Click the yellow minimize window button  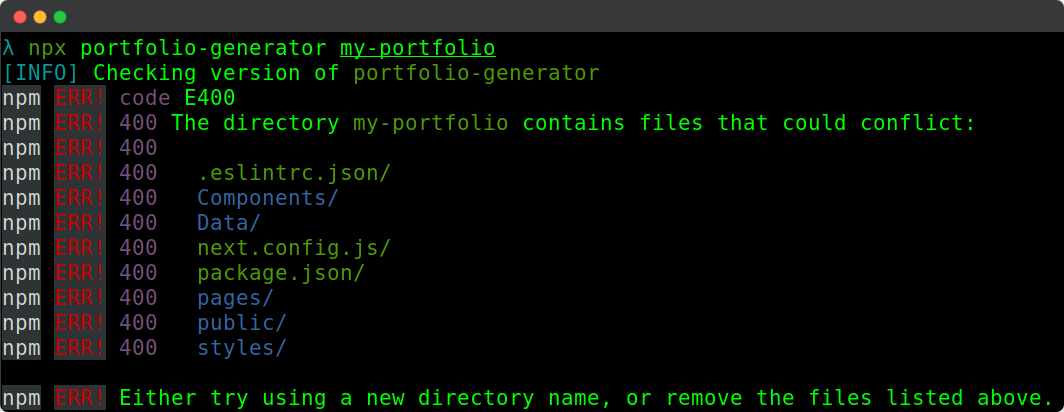coord(40,17)
